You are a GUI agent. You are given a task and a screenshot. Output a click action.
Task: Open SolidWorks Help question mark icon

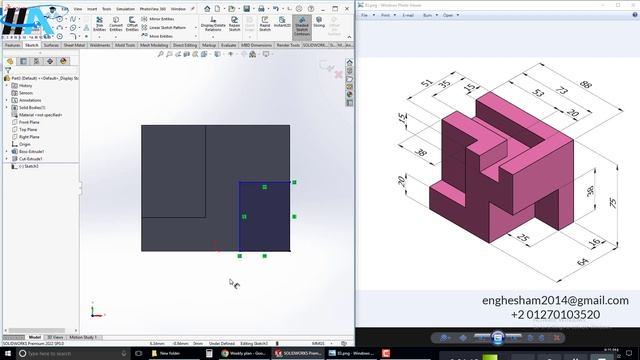click(x=311, y=9)
